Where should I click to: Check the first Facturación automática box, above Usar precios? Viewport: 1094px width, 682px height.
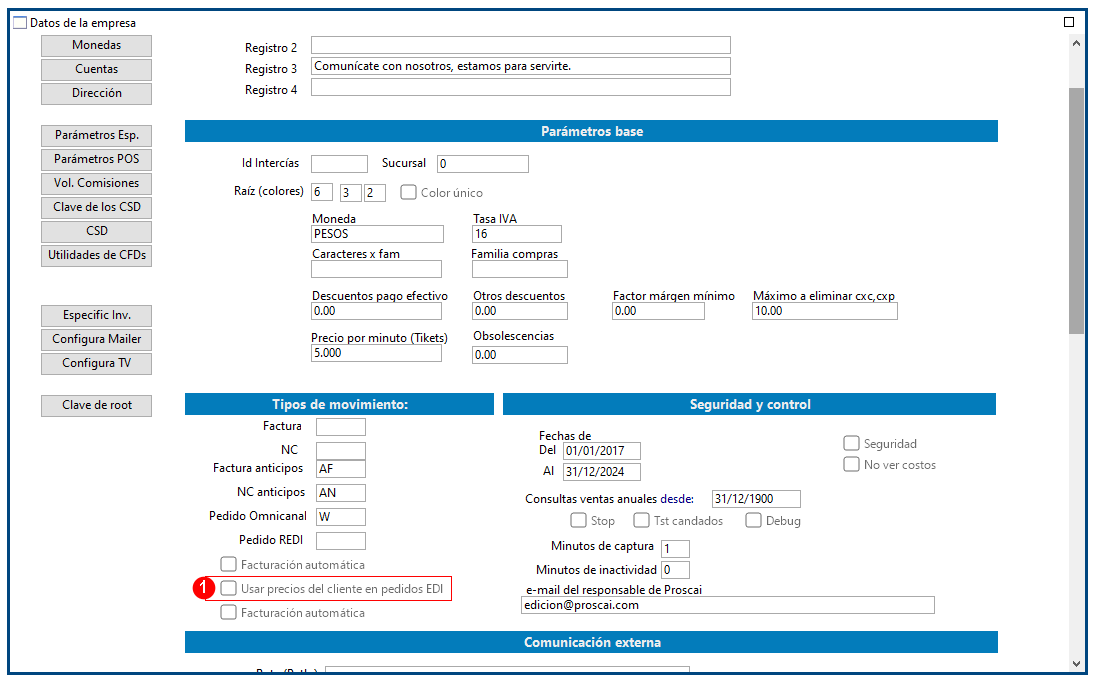[x=228, y=564]
